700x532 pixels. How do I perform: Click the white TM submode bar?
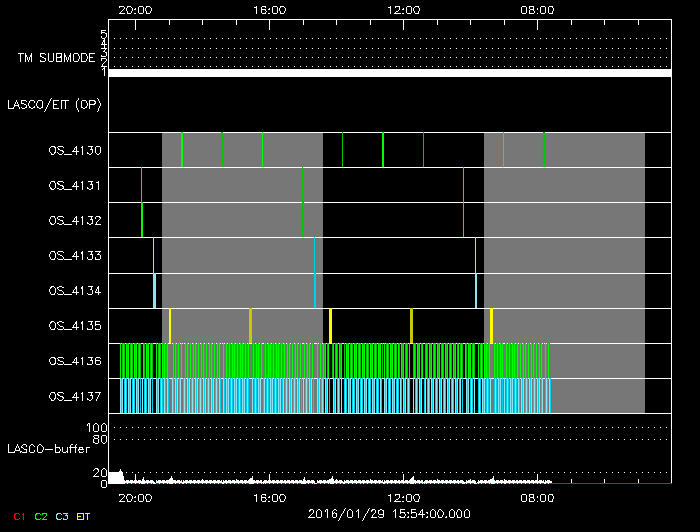click(389, 73)
